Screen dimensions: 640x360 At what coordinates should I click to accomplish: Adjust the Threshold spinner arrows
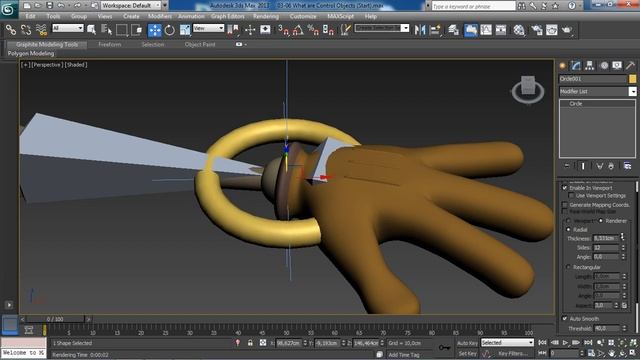pyautogui.click(x=624, y=328)
